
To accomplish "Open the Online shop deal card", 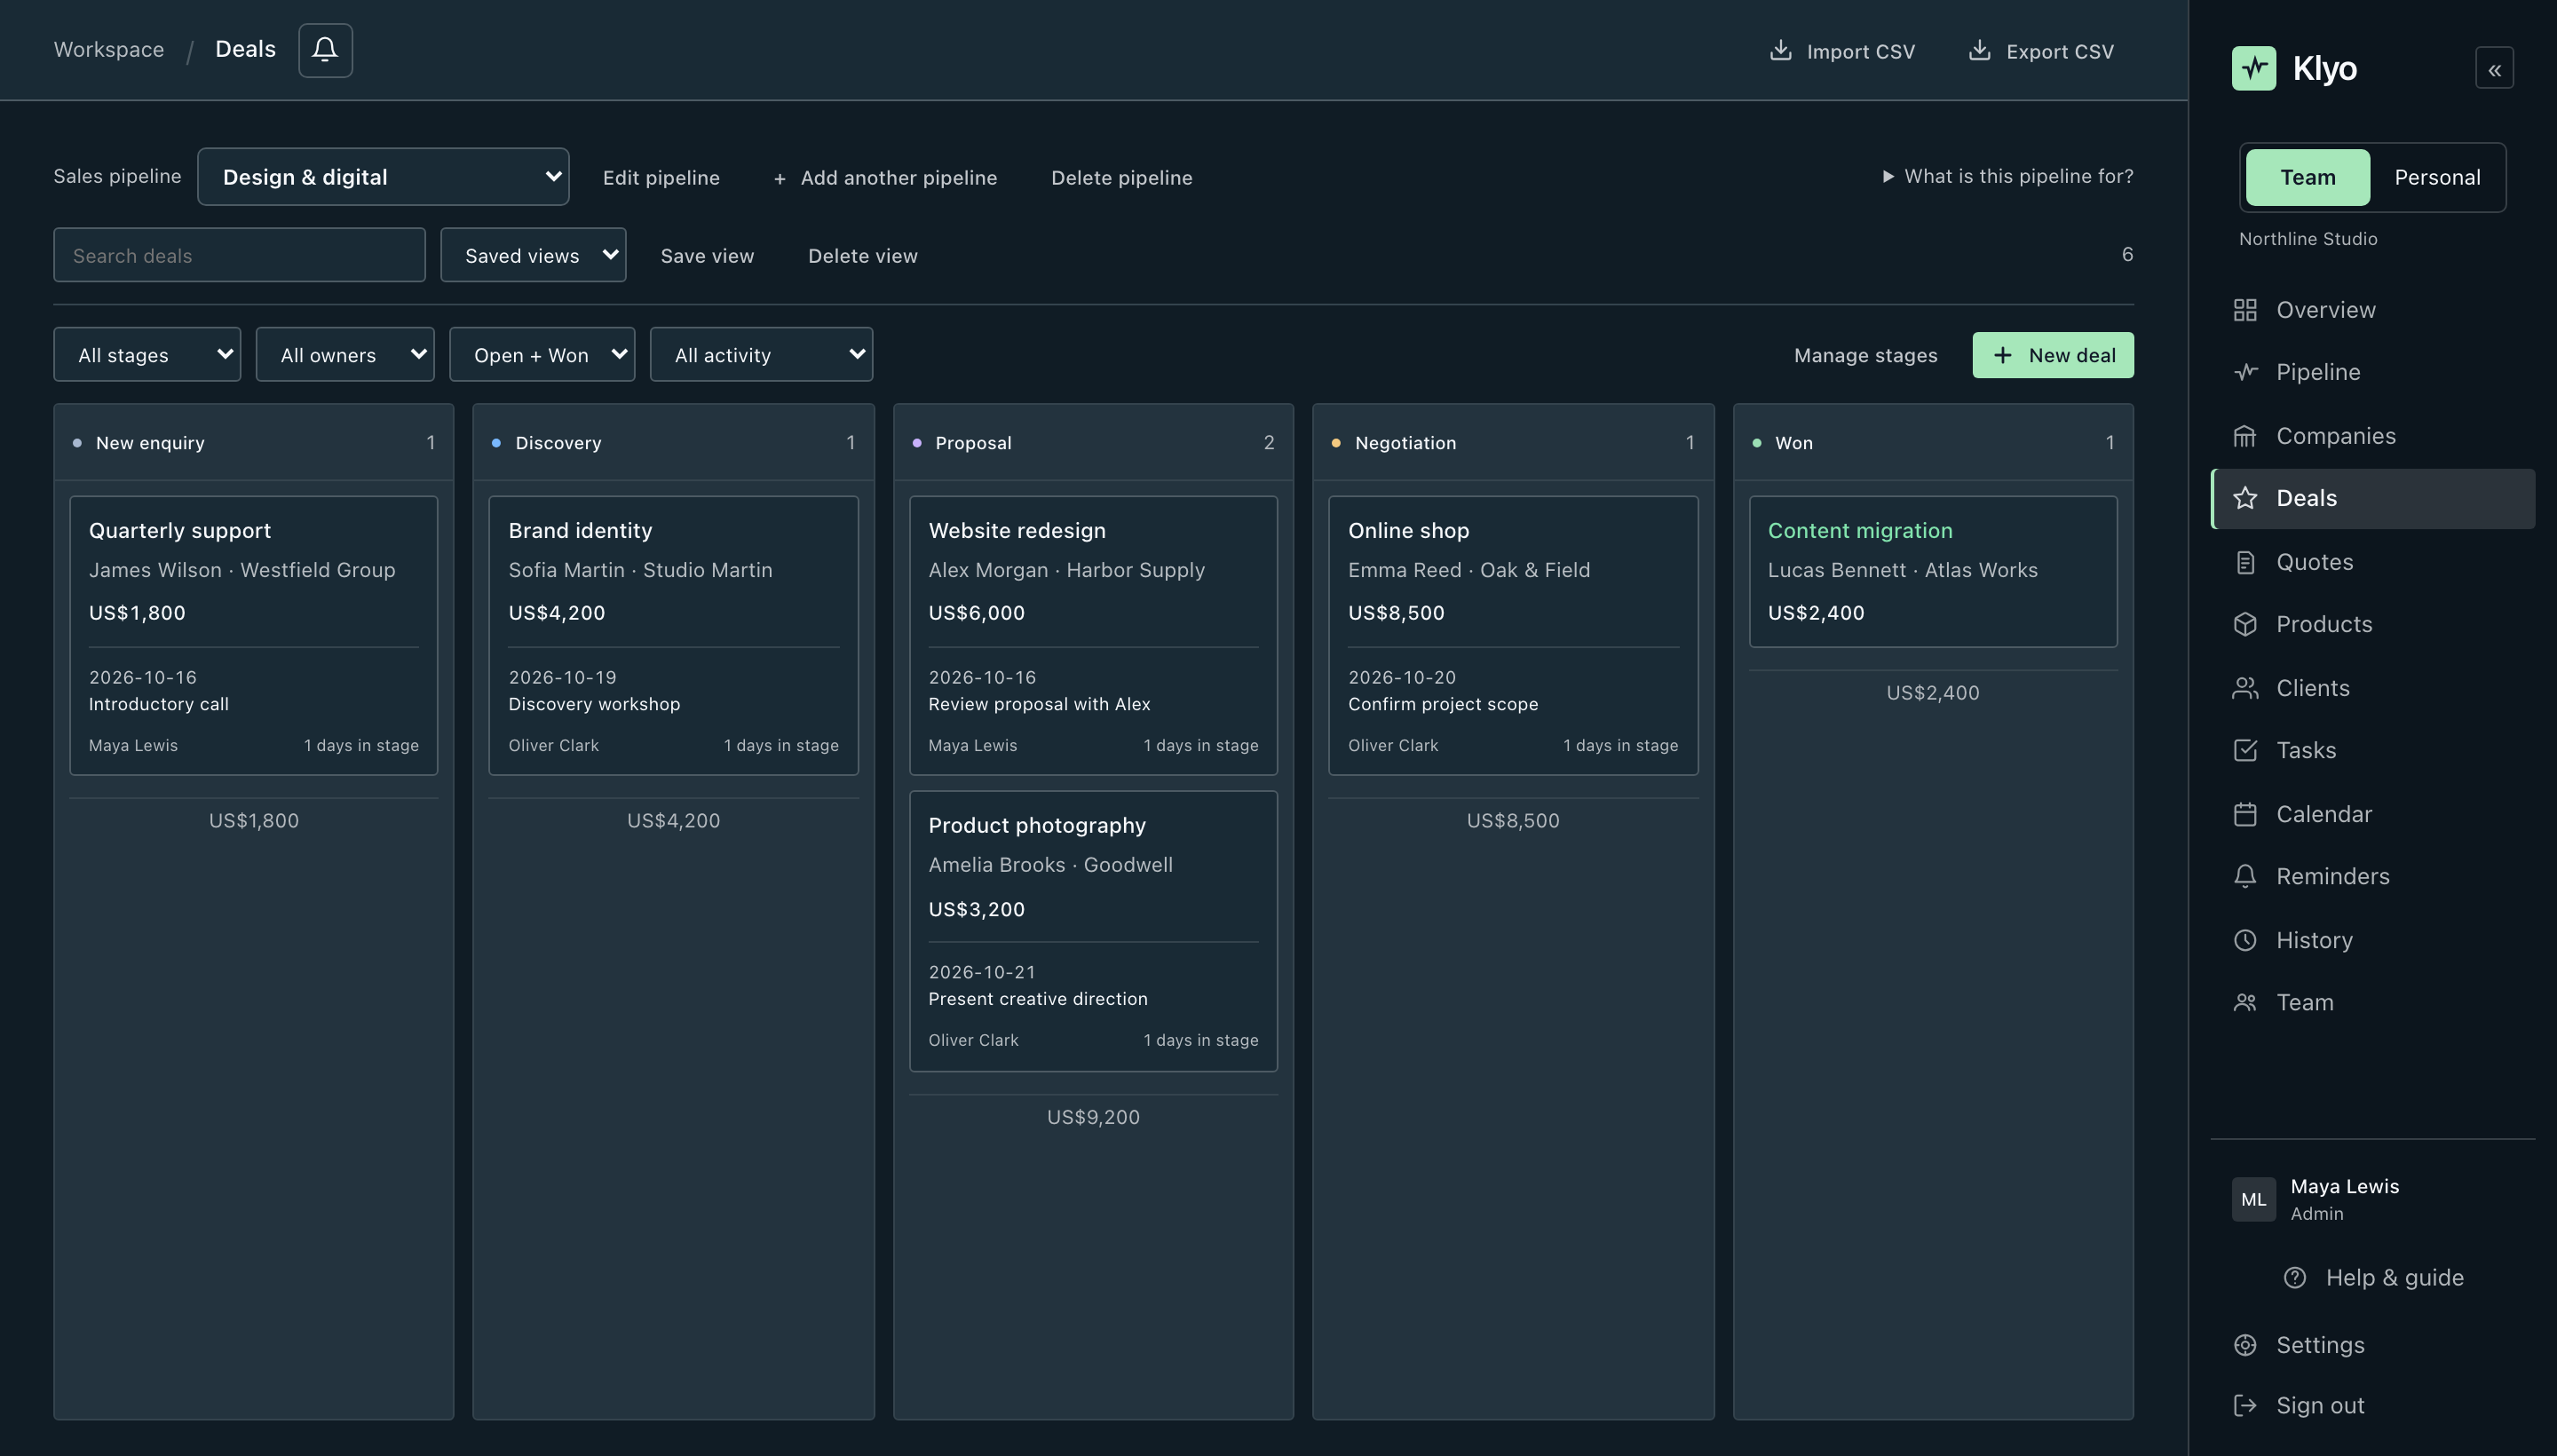I will pyautogui.click(x=1513, y=635).
